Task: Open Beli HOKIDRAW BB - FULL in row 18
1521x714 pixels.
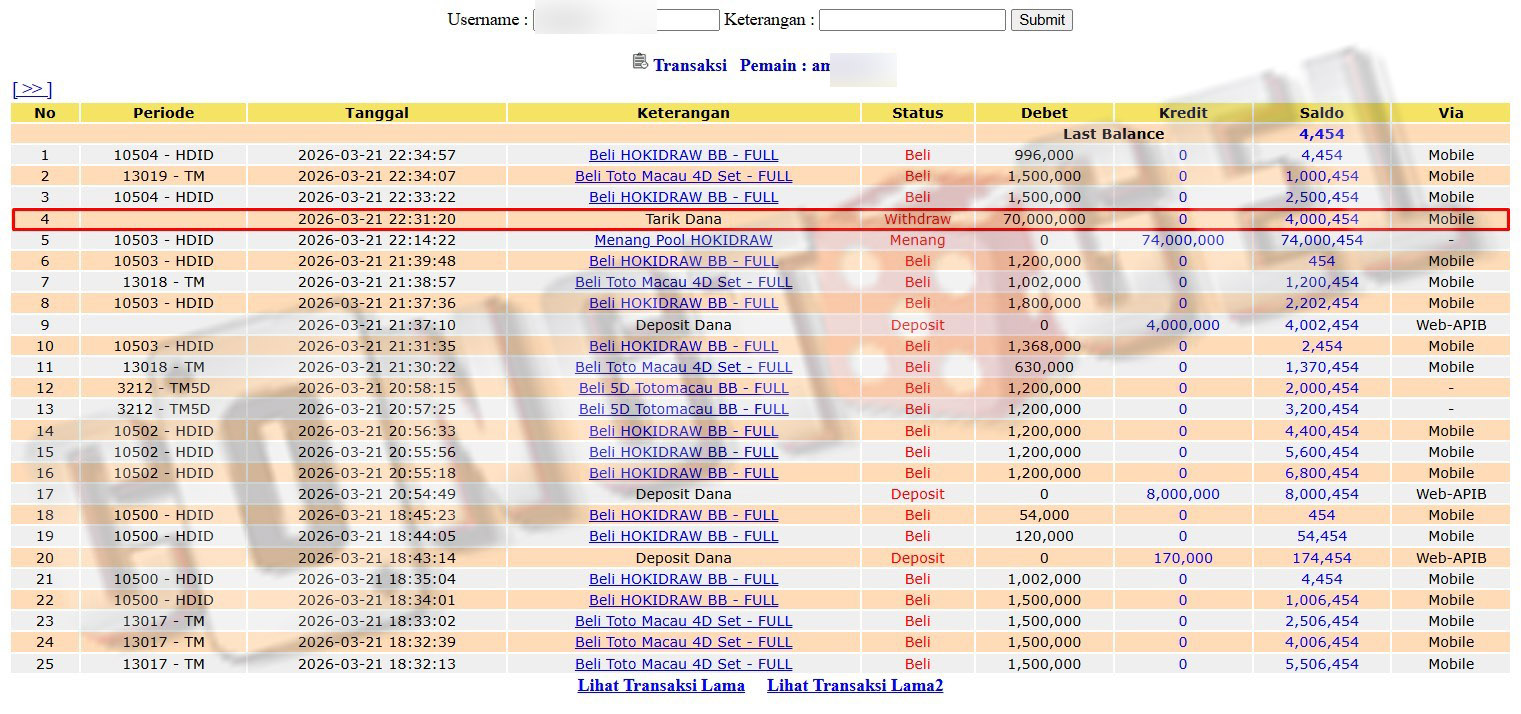Action: click(683, 515)
